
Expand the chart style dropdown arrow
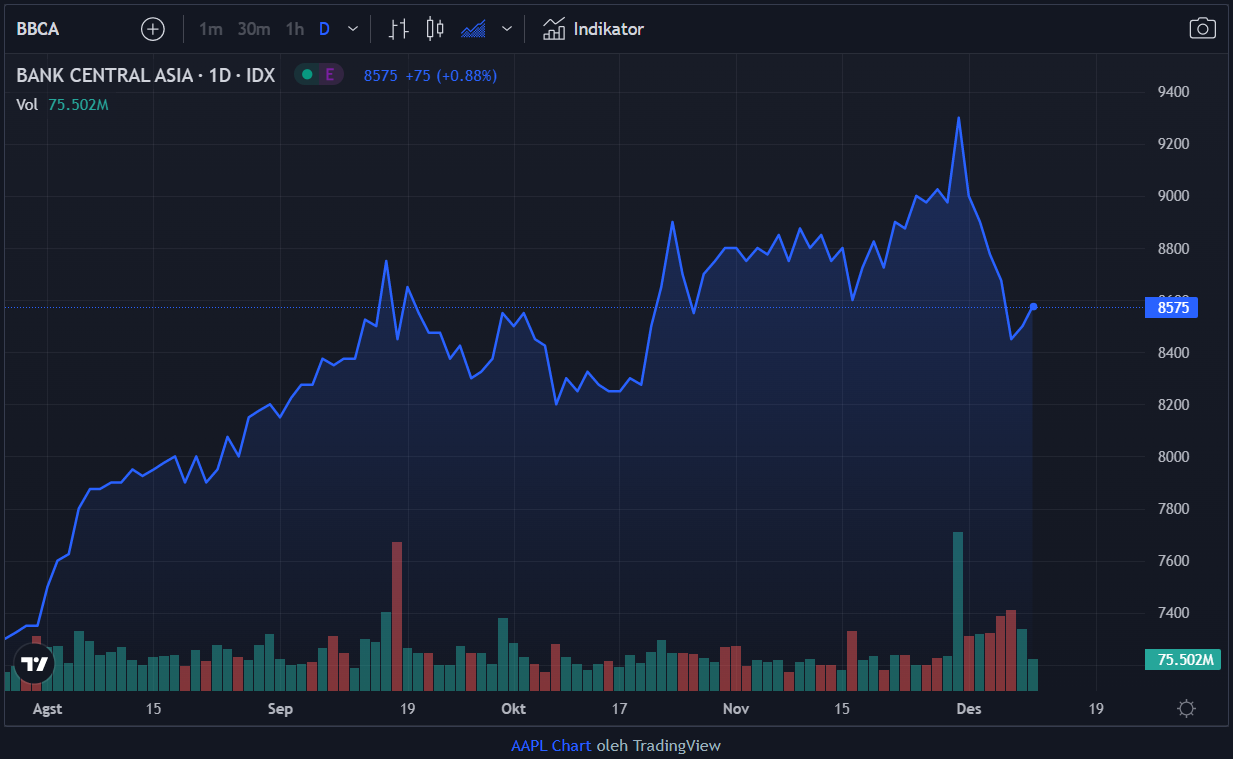(507, 29)
